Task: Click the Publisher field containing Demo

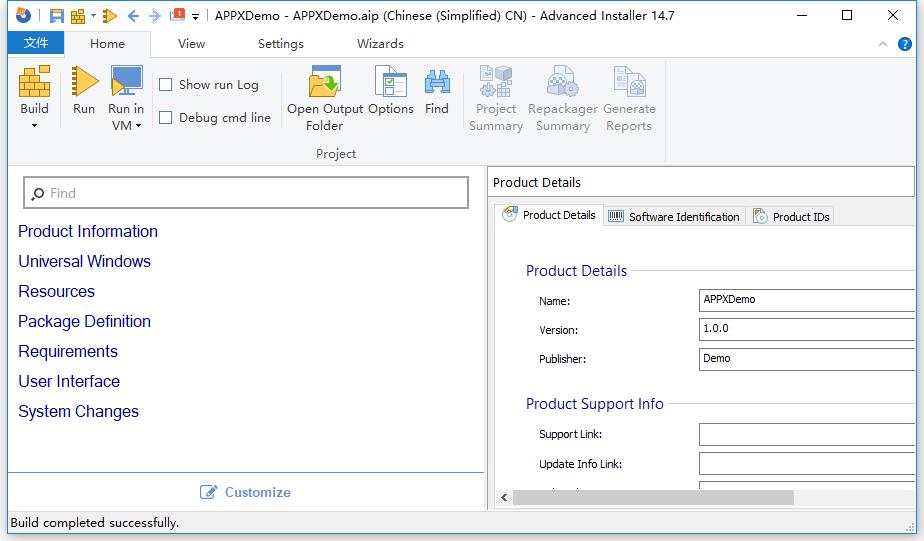Action: point(807,359)
